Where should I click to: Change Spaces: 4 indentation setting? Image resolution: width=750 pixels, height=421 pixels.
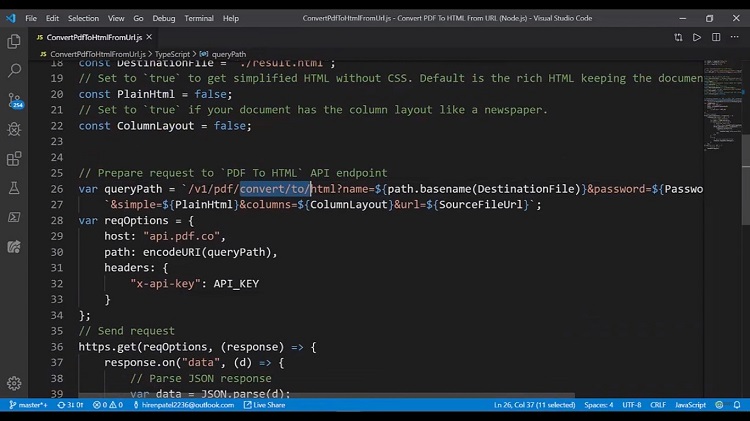pyautogui.click(x=598, y=405)
